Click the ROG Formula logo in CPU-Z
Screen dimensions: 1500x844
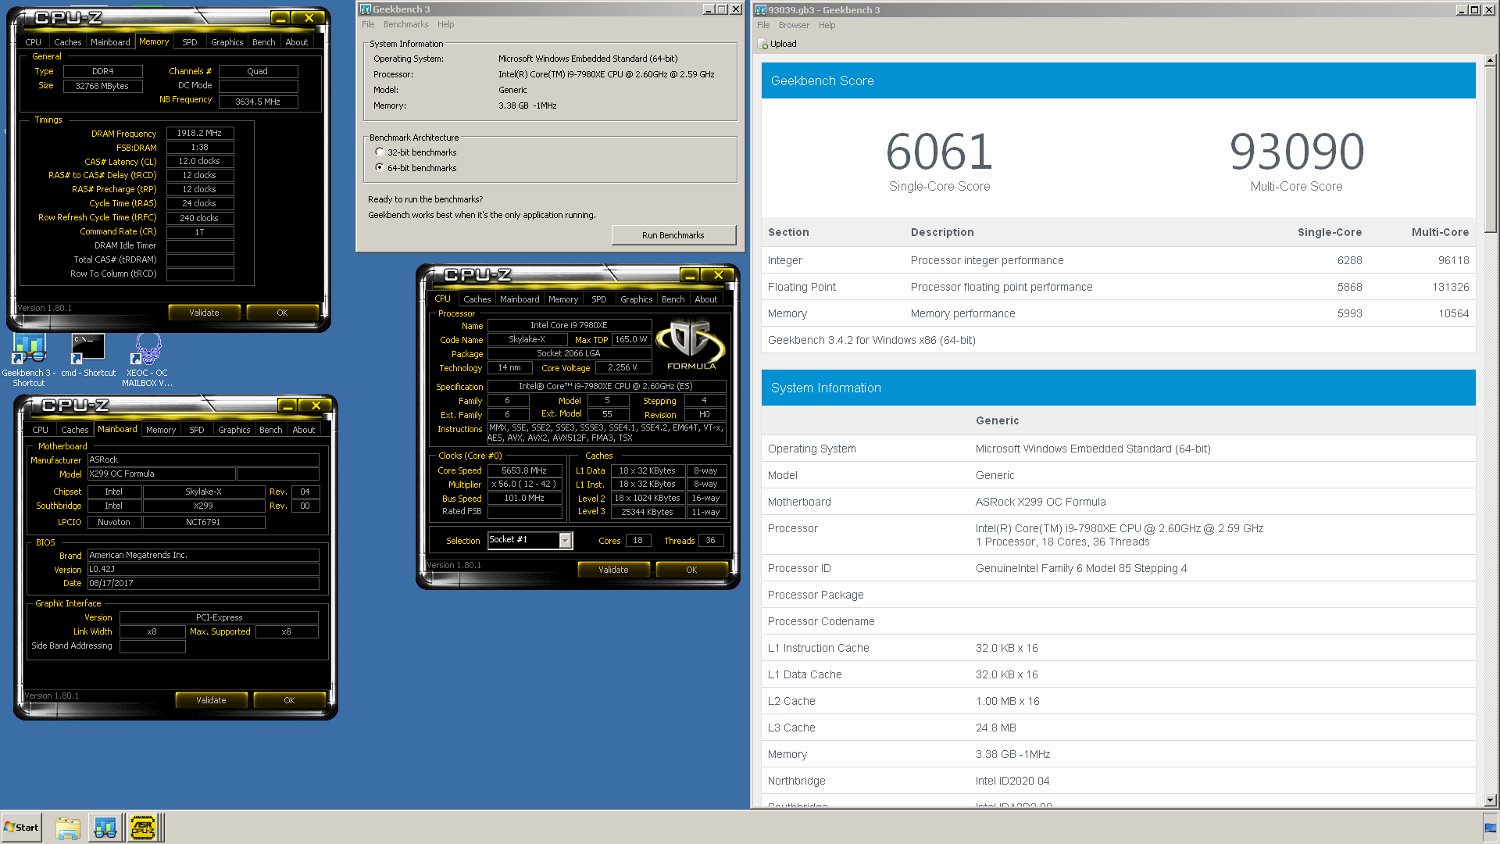pos(690,345)
